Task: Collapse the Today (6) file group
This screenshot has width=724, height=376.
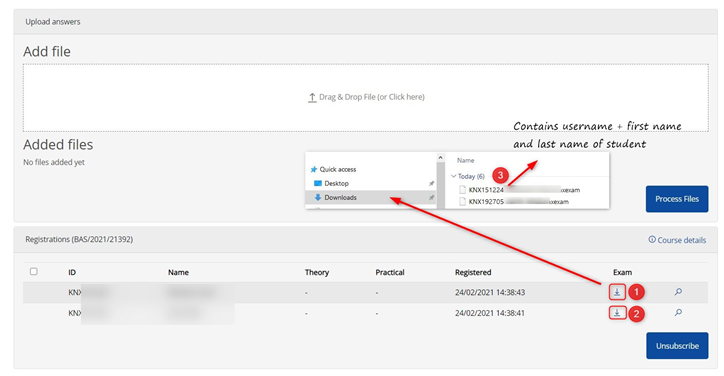Action: [x=453, y=176]
